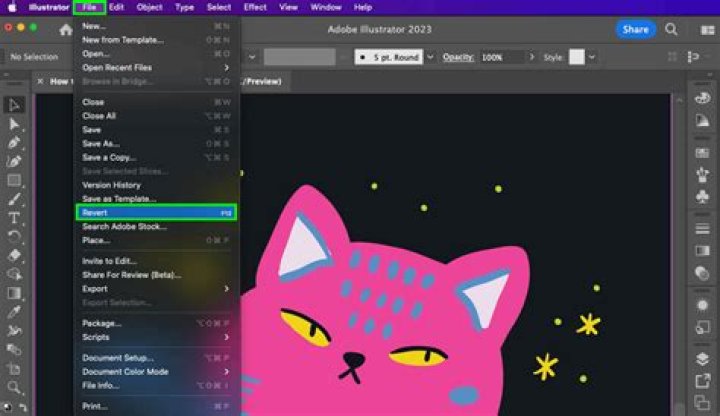The width and height of the screenshot is (720, 416).
Task: Open the Apple menu
Action: pos(12,7)
